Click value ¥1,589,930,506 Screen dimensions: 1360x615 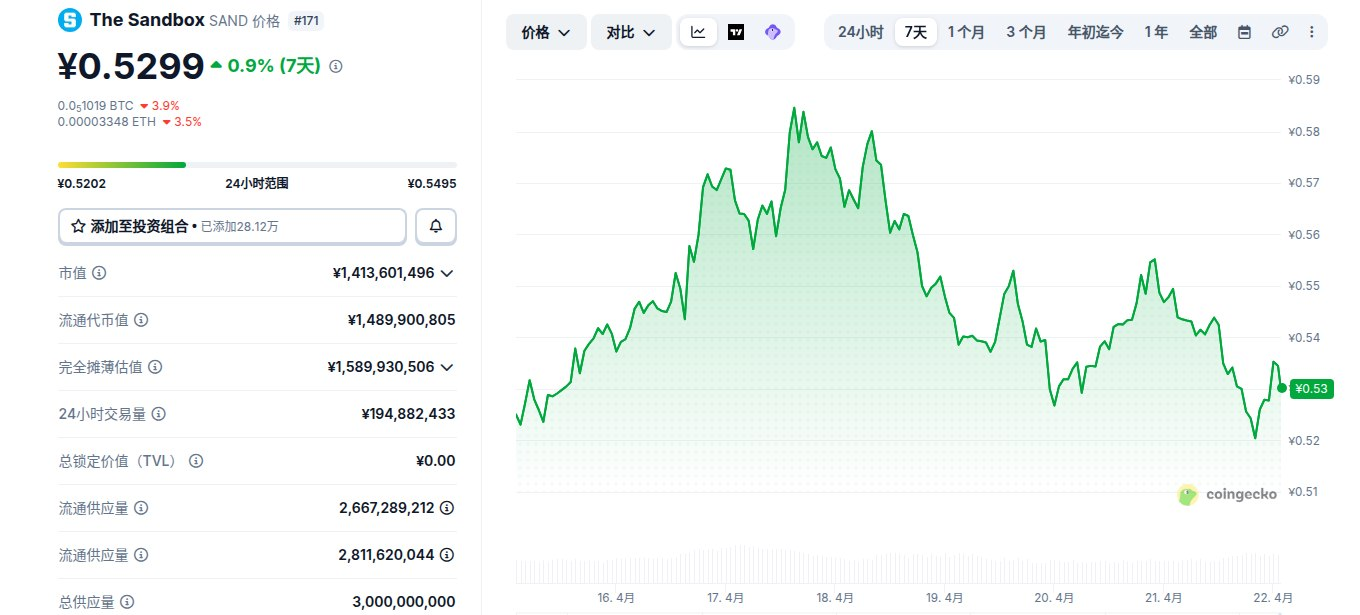point(381,367)
